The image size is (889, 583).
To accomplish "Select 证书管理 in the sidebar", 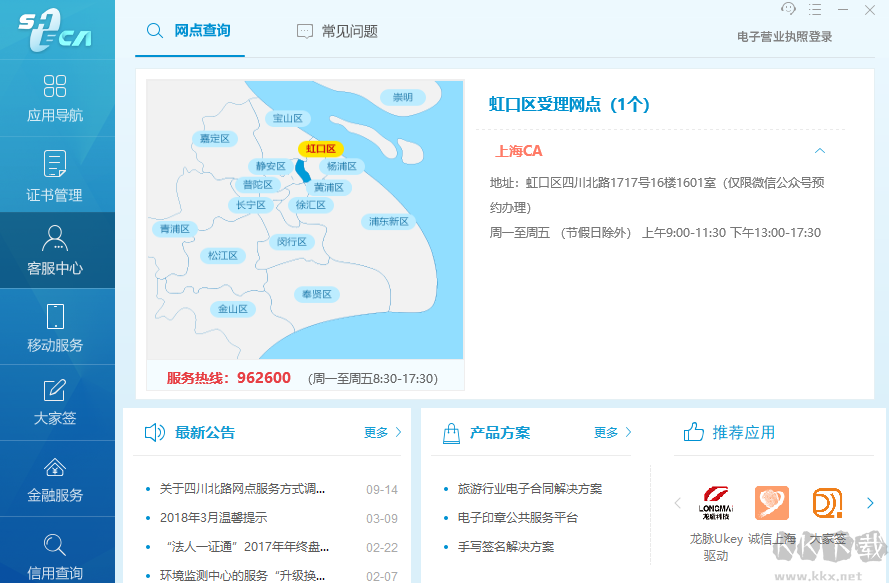I will pyautogui.click(x=57, y=175).
